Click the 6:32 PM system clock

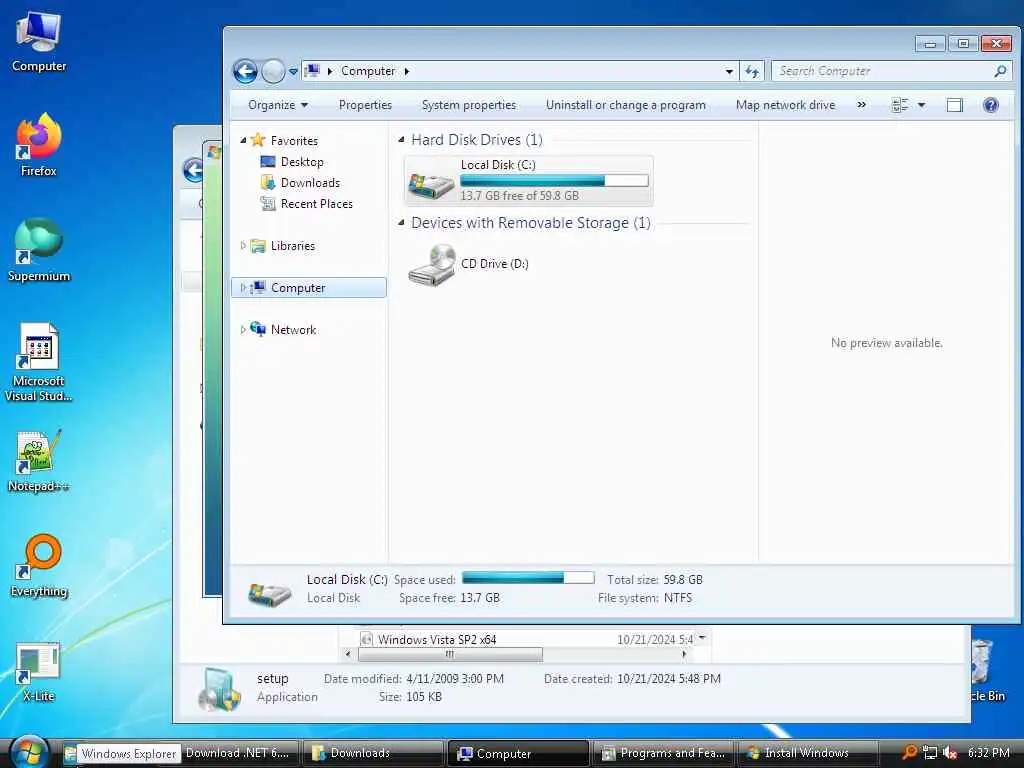click(988, 753)
